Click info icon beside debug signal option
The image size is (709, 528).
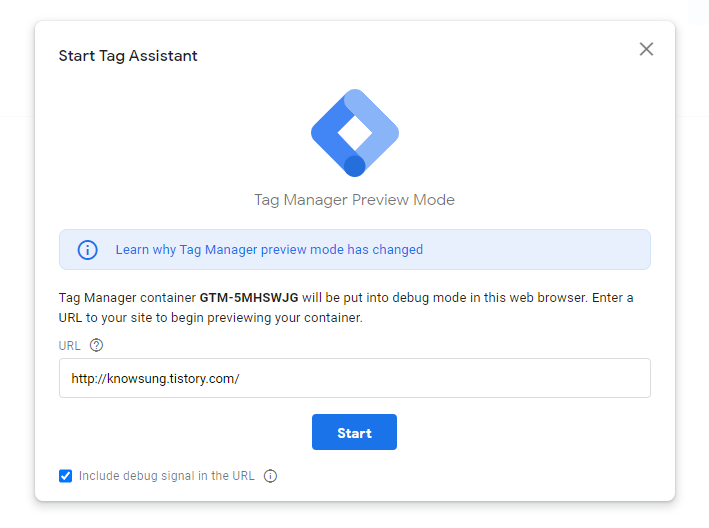coord(270,476)
